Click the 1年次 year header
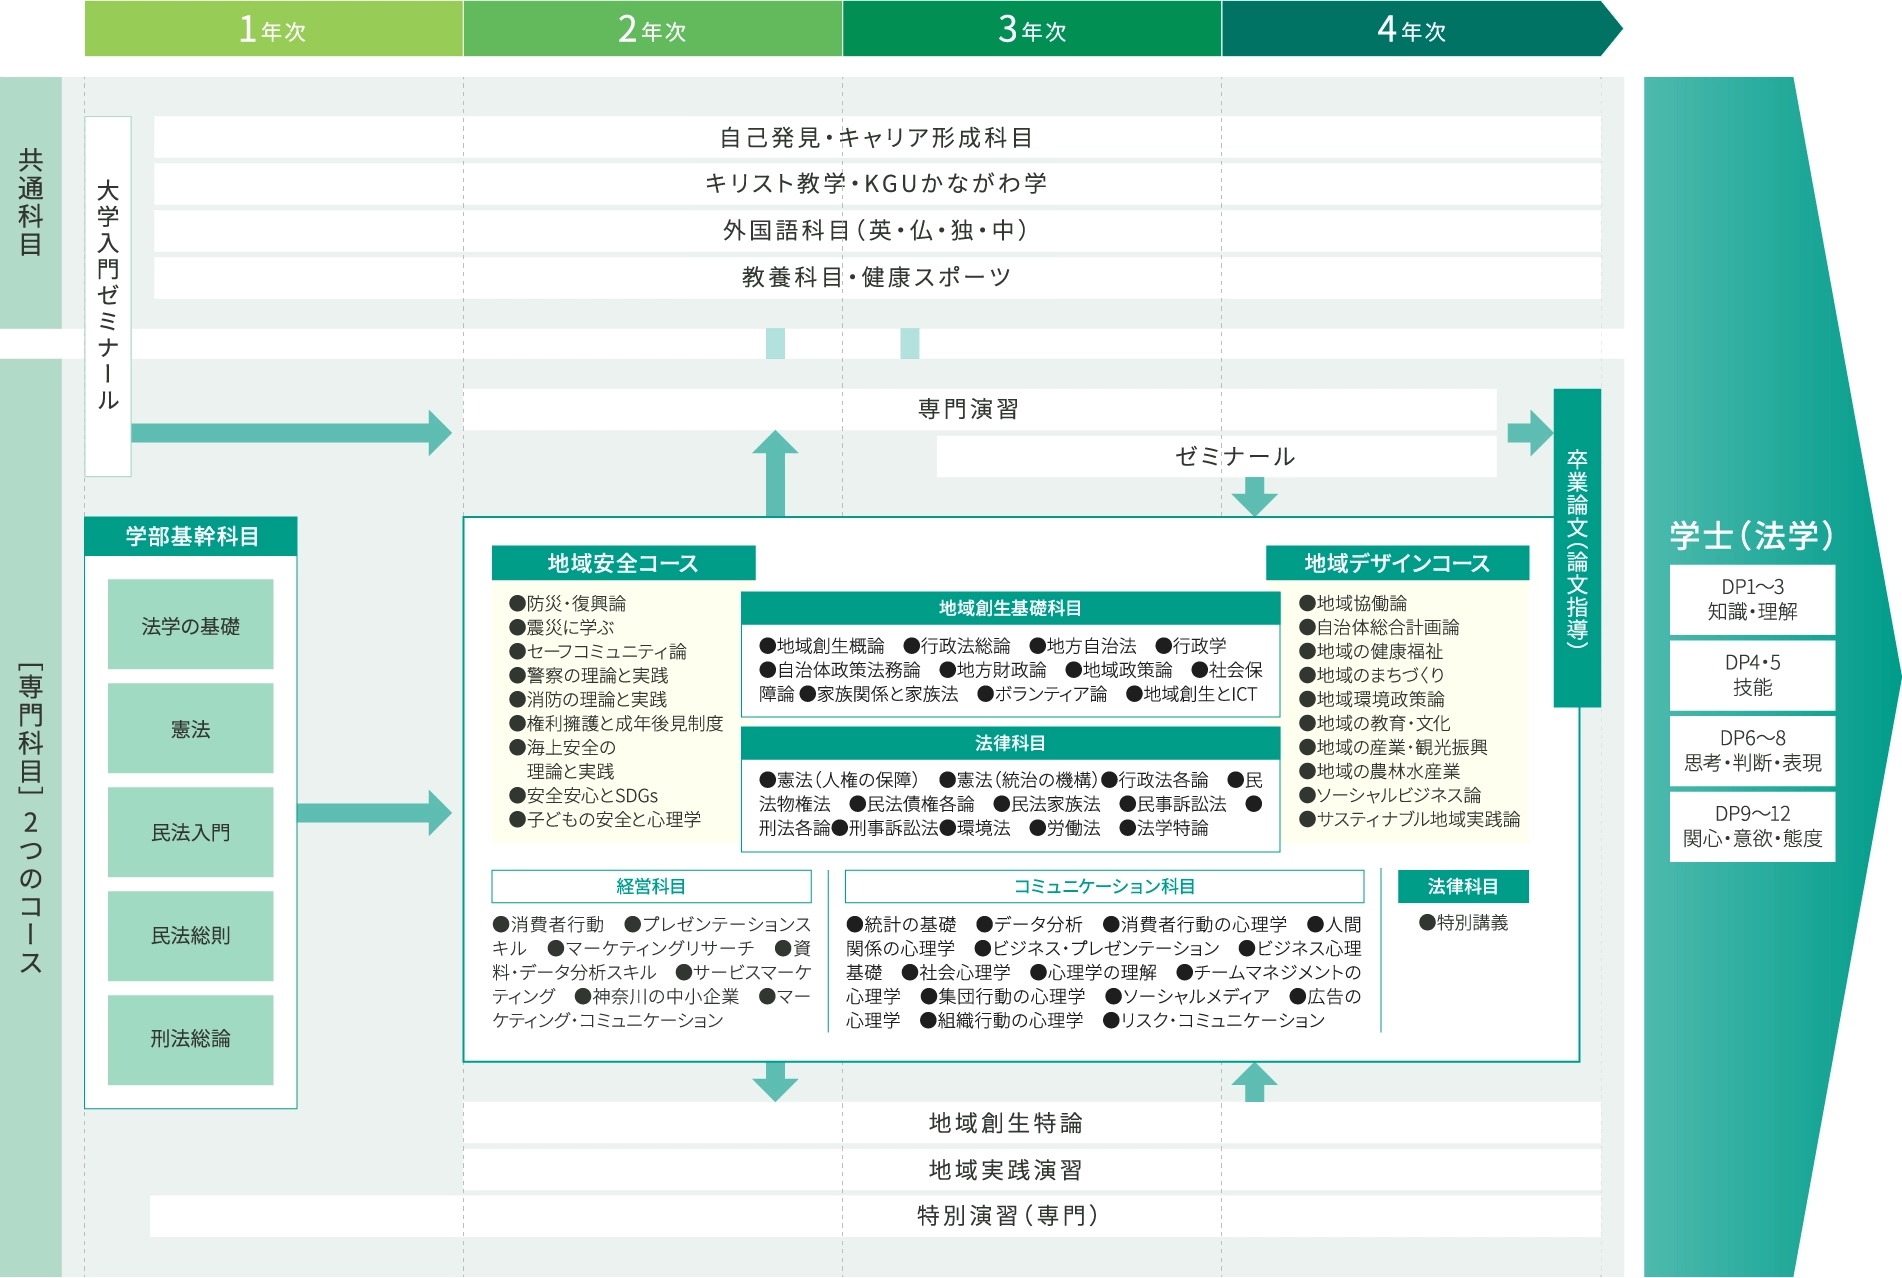The width and height of the screenshot is (1902, 1278). [273, 29]
